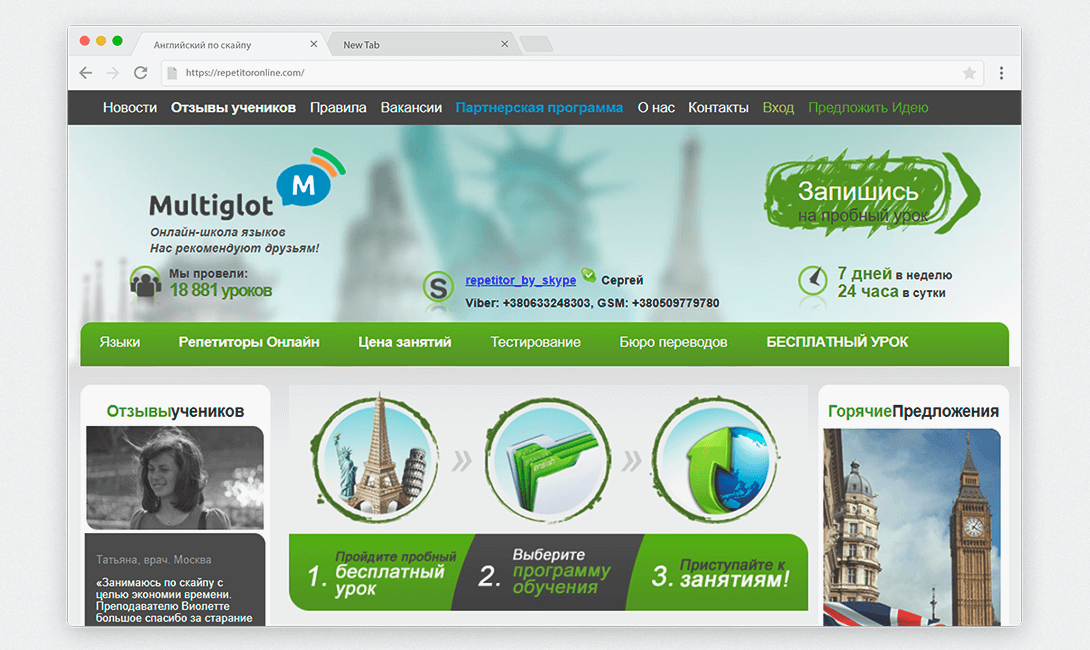The height and width of the screenshot is (650, 1090).
Task: Open Цена занятий in green navigation
Action: pyautogui.click(x=405, y=342)
